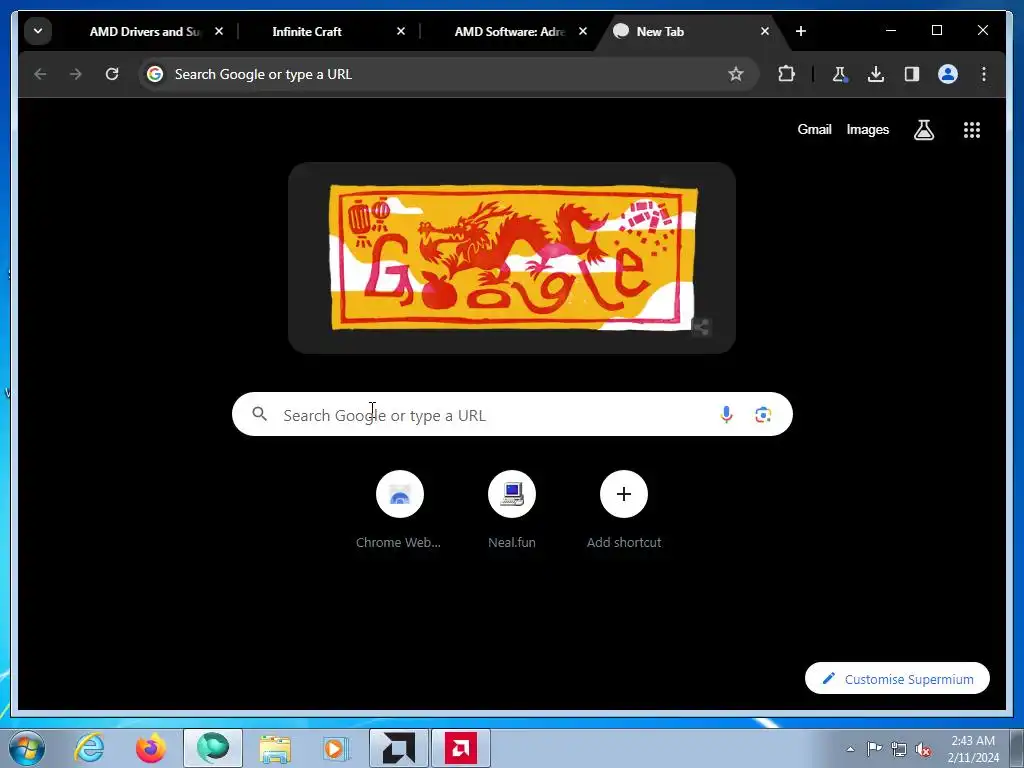Open the profile avatar menu
Viewport: 1024px width, 768px height.
coord(948,74)
